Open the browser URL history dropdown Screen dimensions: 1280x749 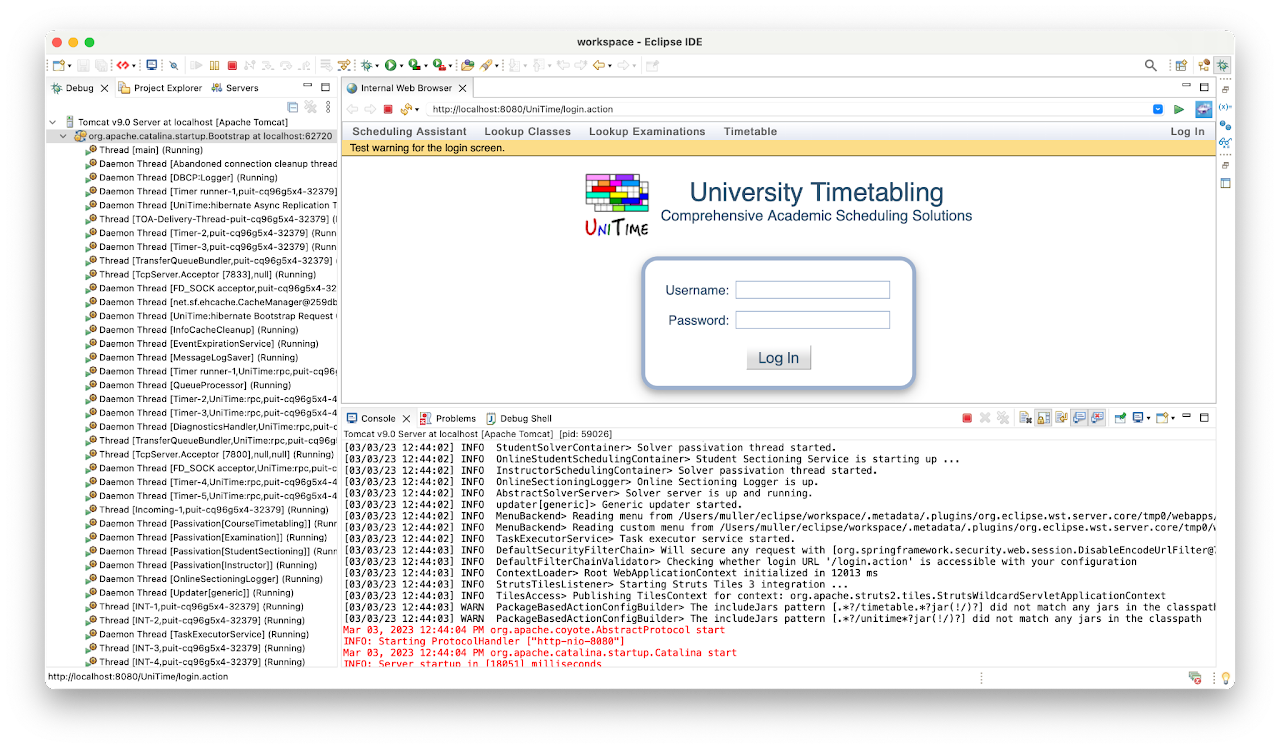pyautogui.click(x=1158, y=109)
